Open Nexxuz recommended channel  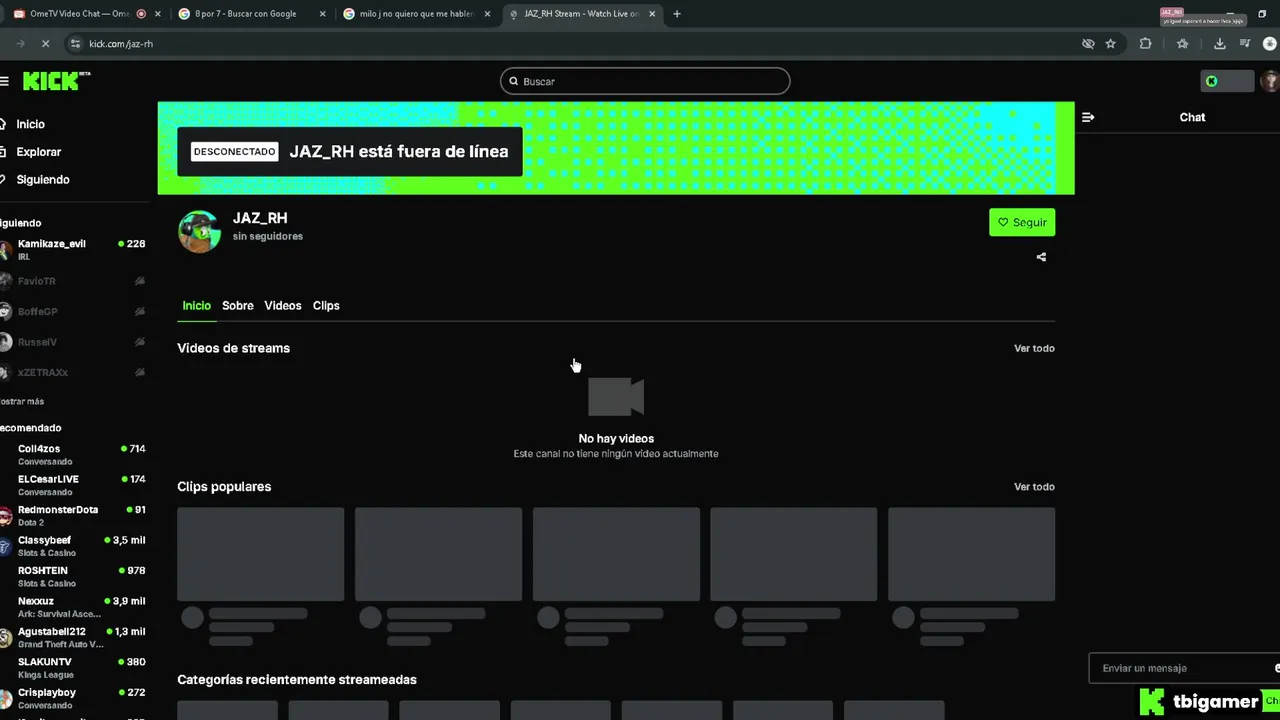[73, 607]
